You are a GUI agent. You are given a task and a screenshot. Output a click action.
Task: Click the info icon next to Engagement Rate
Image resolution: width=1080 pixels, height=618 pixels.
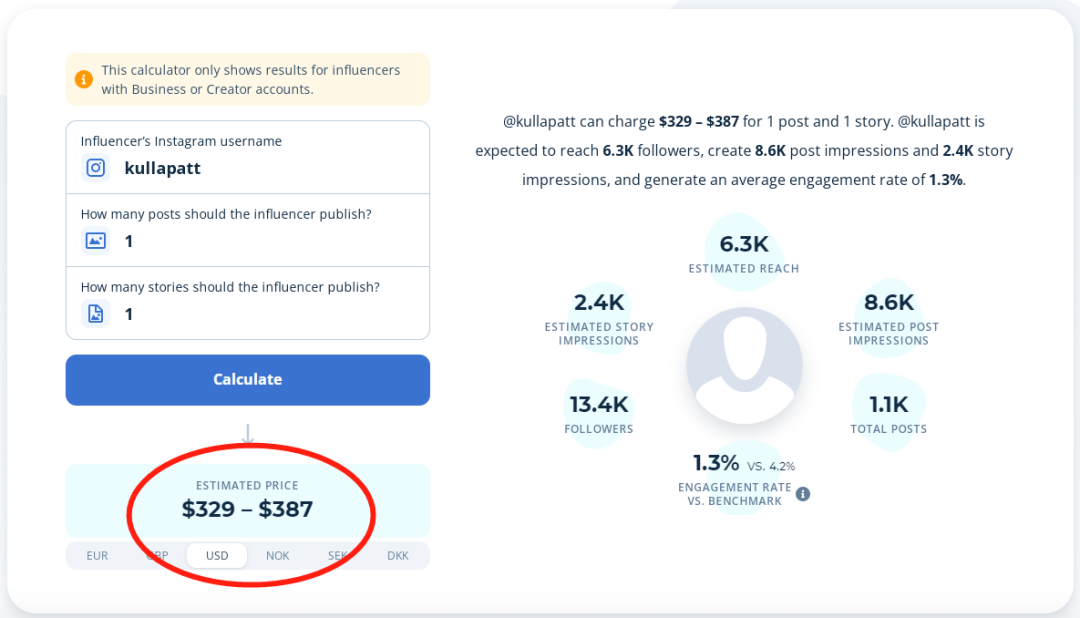pyautogui.click(x=802, y=494)
